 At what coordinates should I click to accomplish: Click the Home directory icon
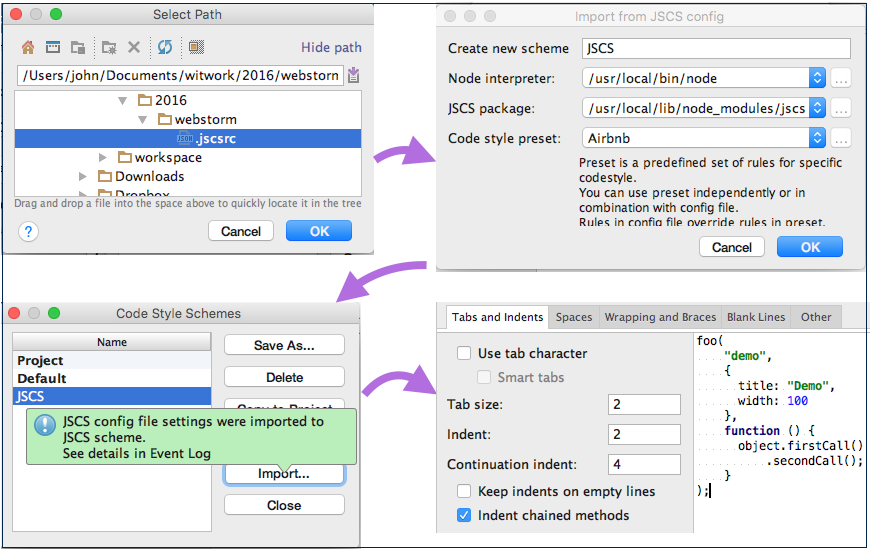tap(28, 47)
